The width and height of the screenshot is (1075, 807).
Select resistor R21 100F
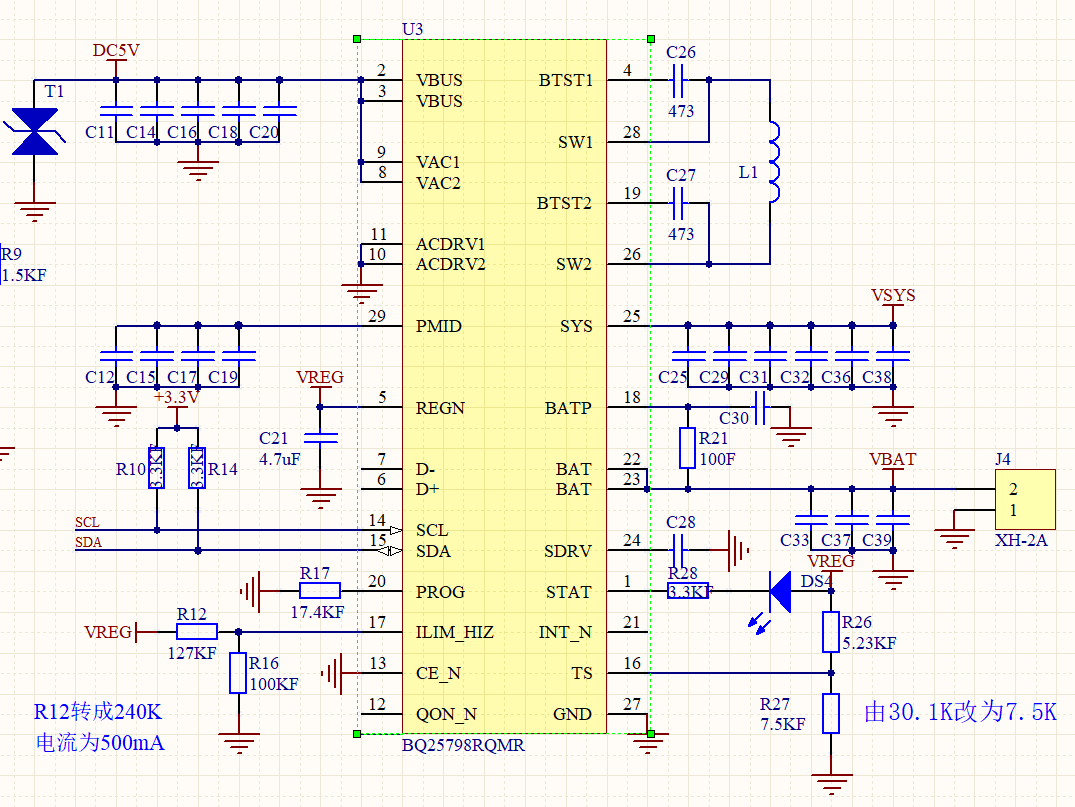click(688, 448)
